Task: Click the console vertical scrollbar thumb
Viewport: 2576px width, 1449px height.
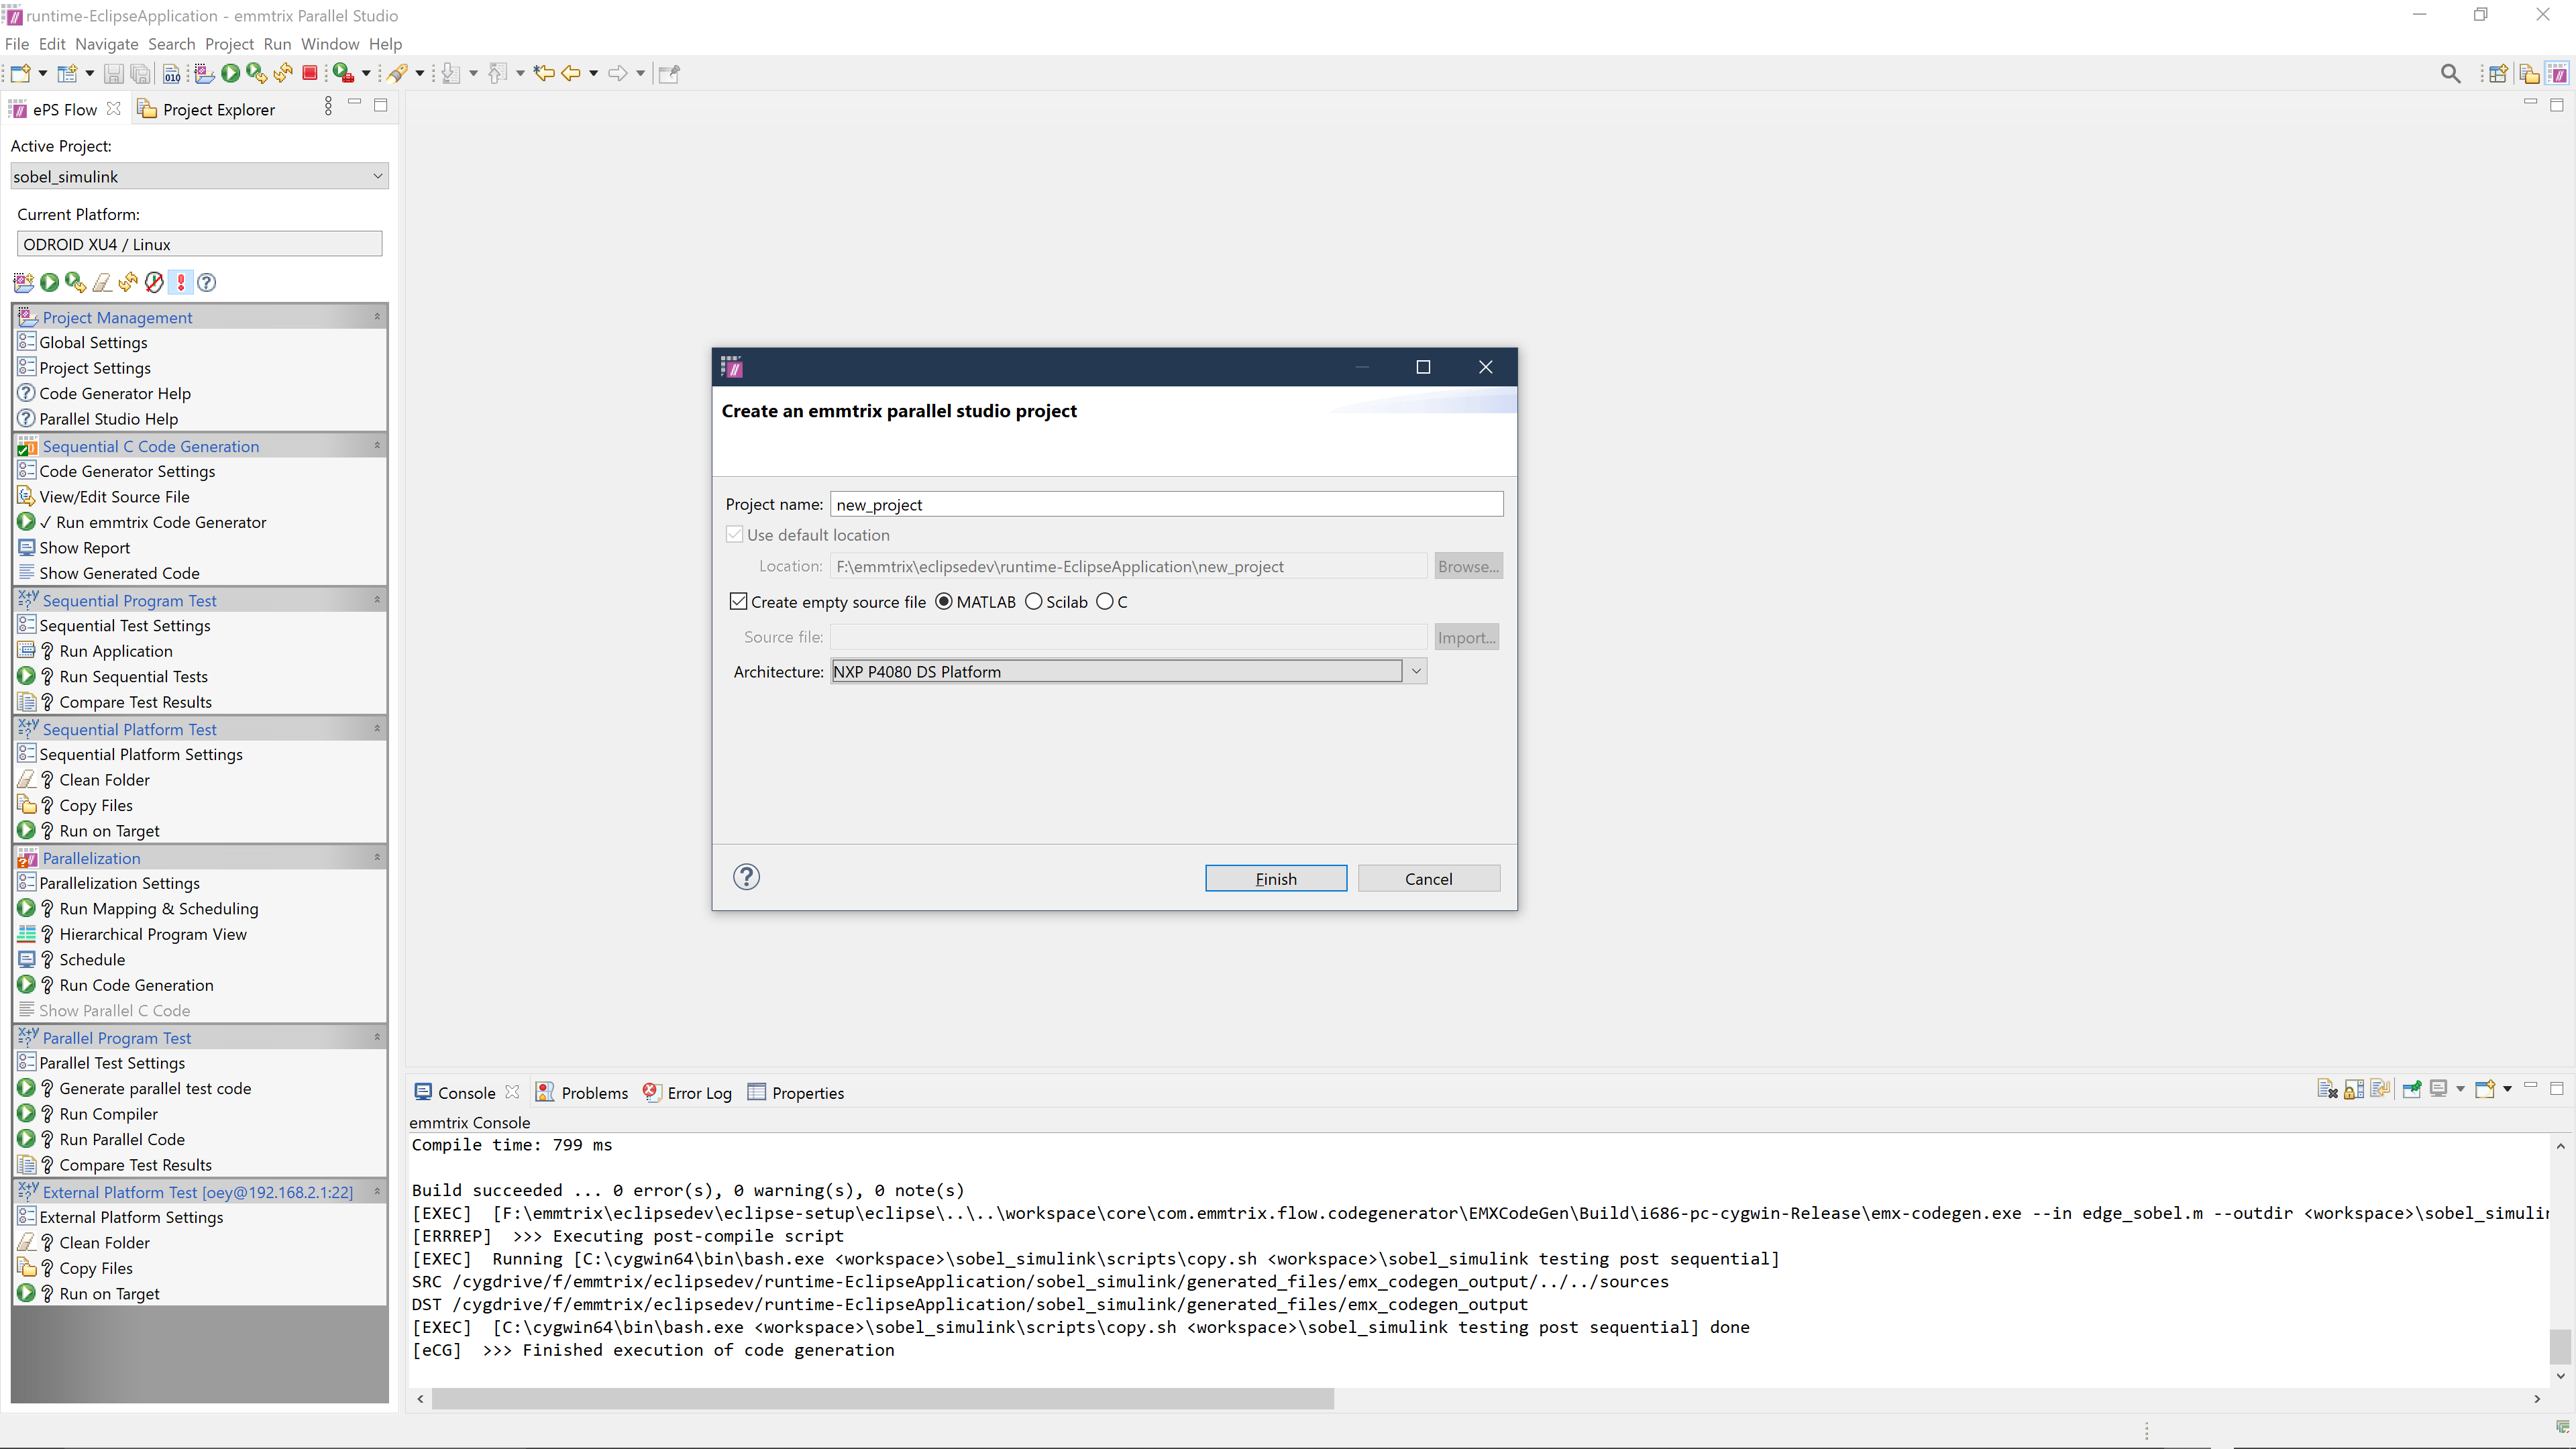Action: 2560,1346
